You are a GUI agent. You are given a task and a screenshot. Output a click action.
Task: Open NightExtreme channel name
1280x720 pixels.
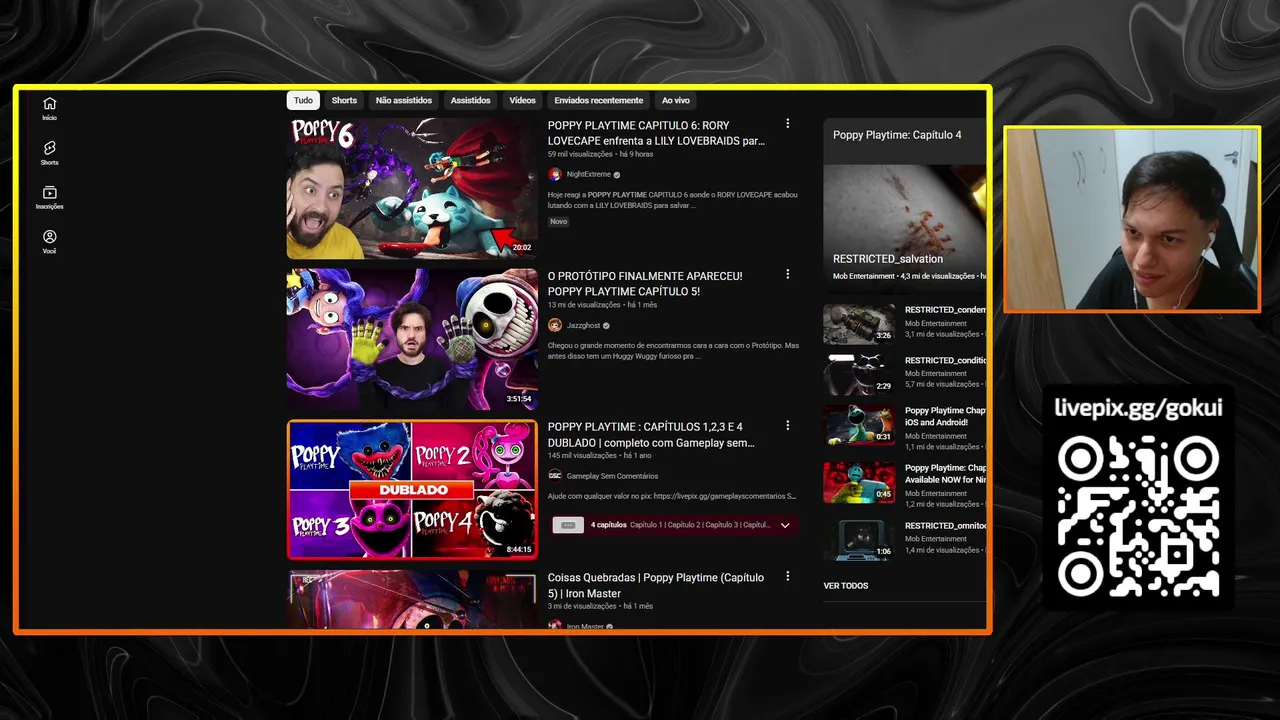588,174
